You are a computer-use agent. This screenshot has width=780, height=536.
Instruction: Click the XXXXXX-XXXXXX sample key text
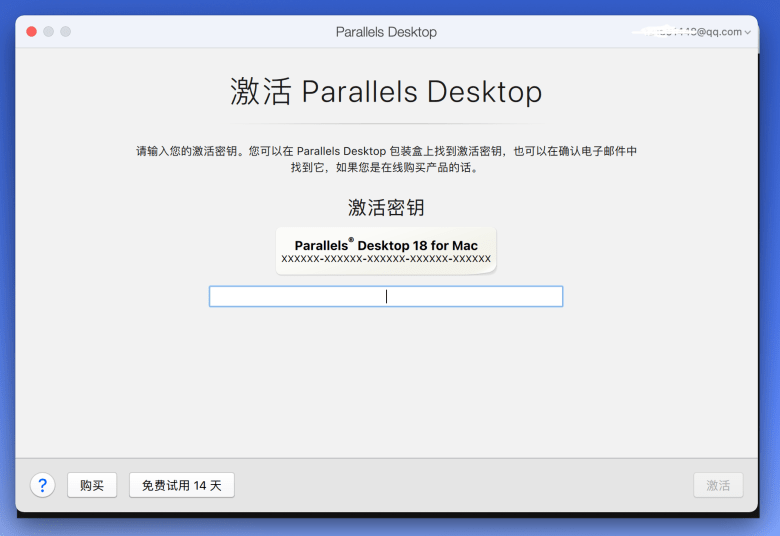[x=386, y=259]
